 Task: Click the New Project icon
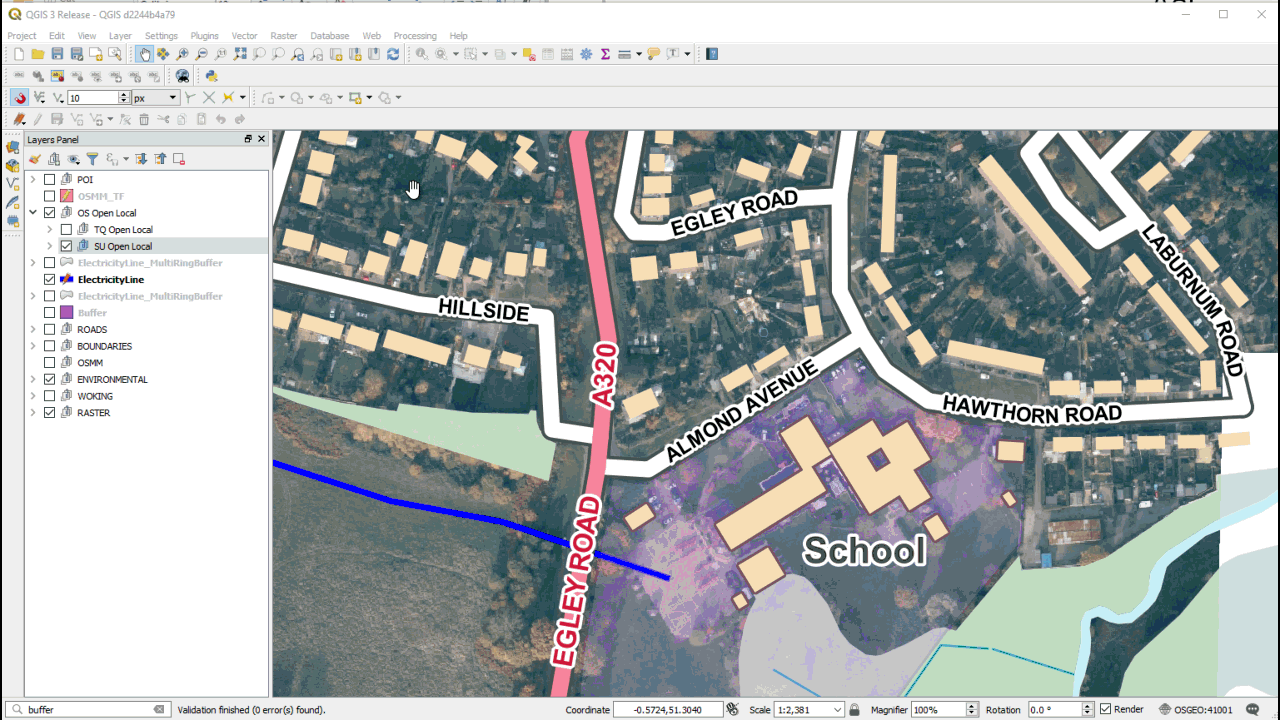[x=18, y=54]
